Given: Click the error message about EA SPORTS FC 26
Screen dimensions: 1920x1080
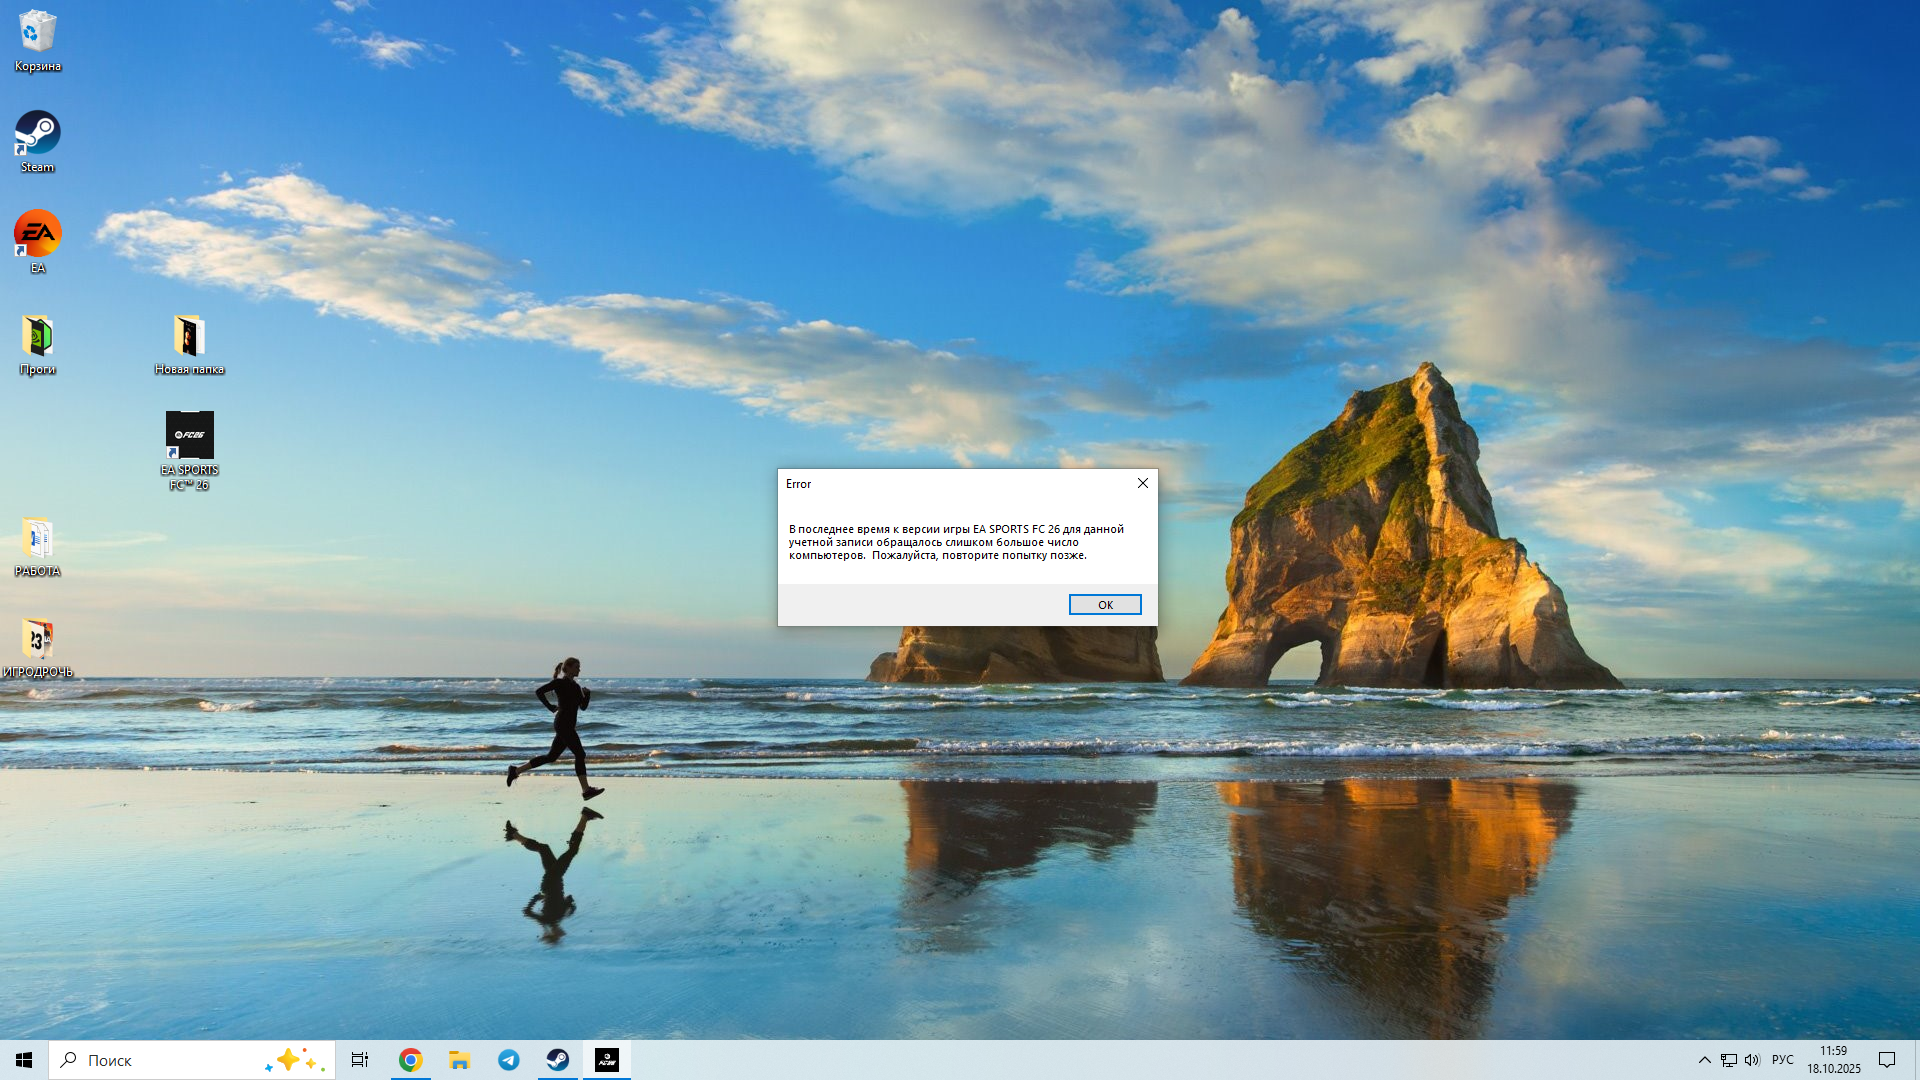Looking at the screenshot, I should tap(956, 542).
